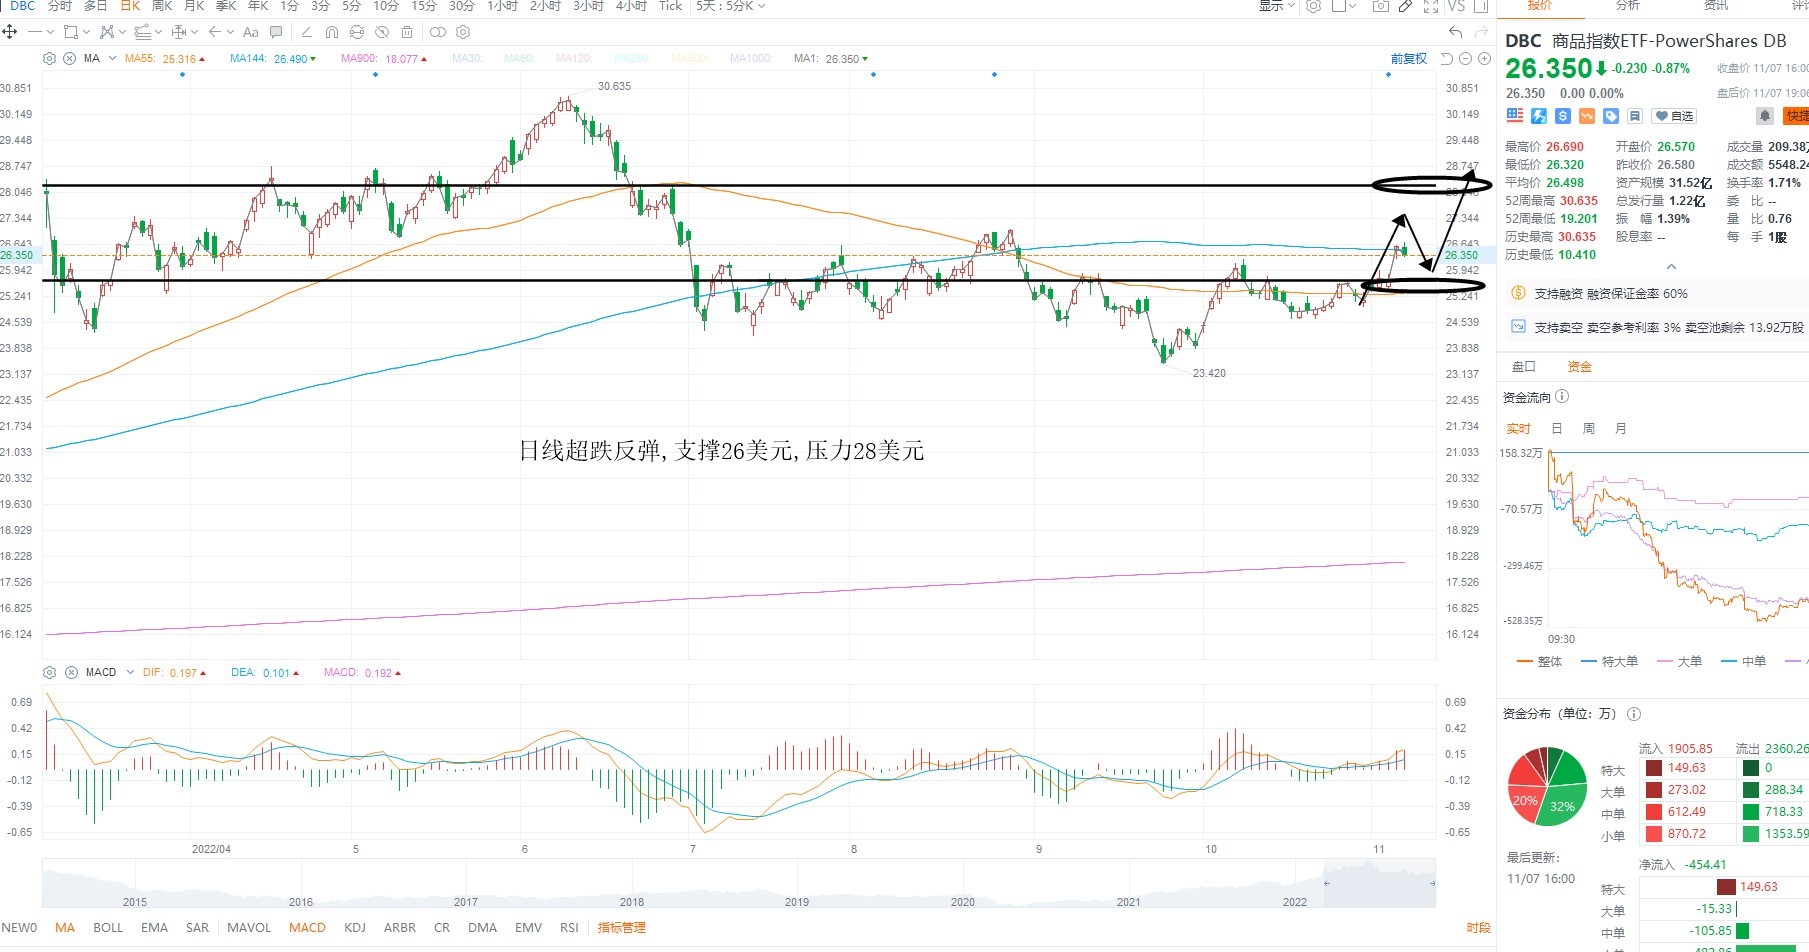The image size is (1809, 952).
Task: Open chart settings gear in top toolbar
Action: click(x=1313, y=6)
